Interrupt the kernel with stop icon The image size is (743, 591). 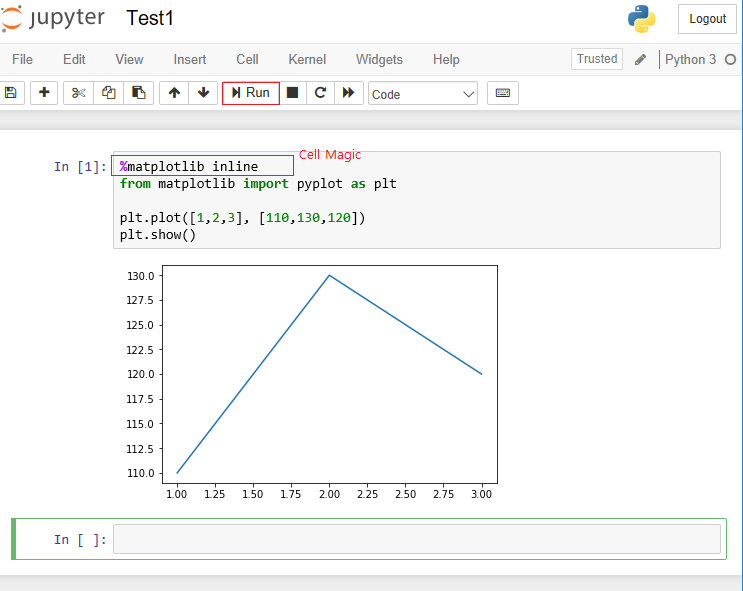pyautogui.click(x=292, y=92)
